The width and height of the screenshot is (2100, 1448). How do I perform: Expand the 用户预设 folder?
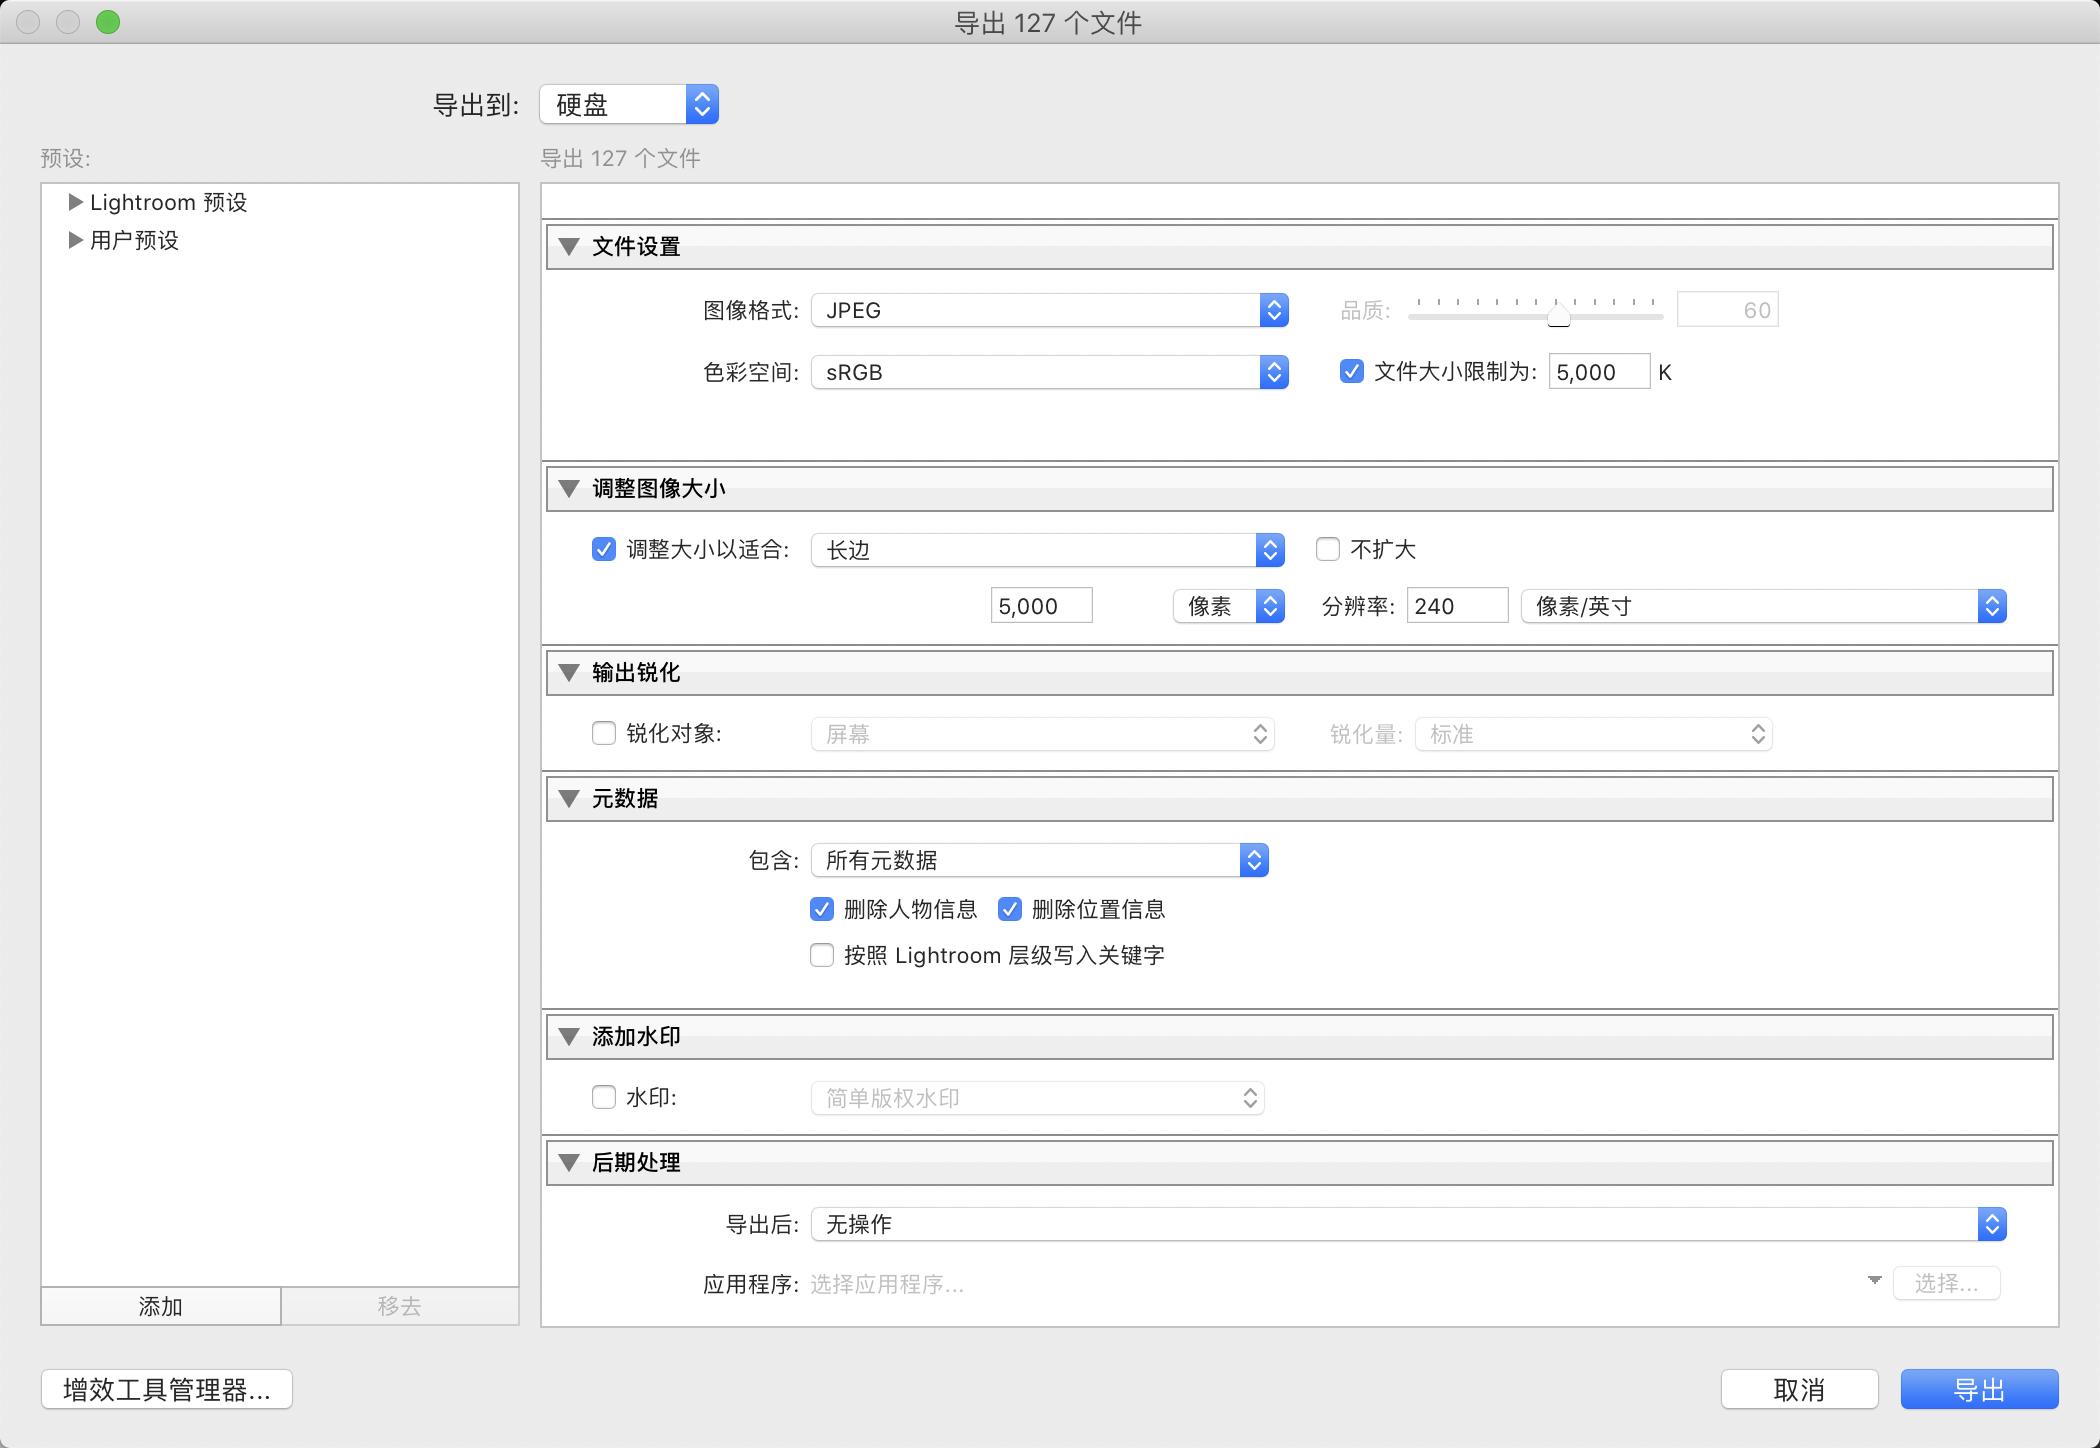[75, 240]
